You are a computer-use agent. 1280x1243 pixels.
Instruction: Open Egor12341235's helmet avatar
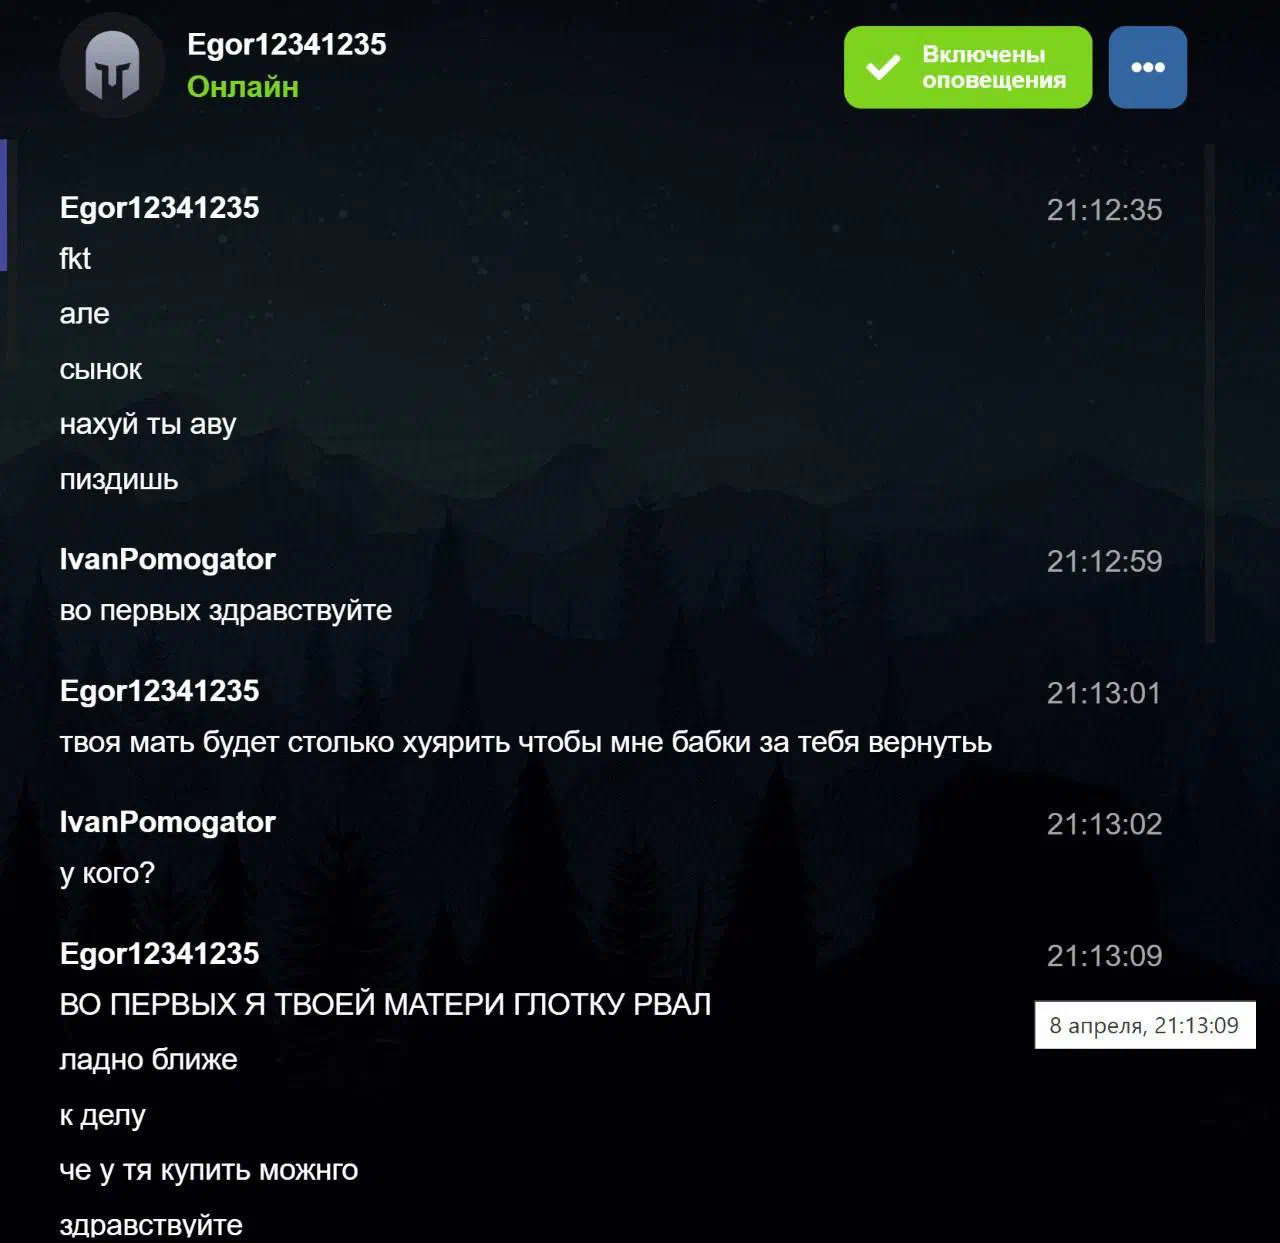(x=112, y=66)
